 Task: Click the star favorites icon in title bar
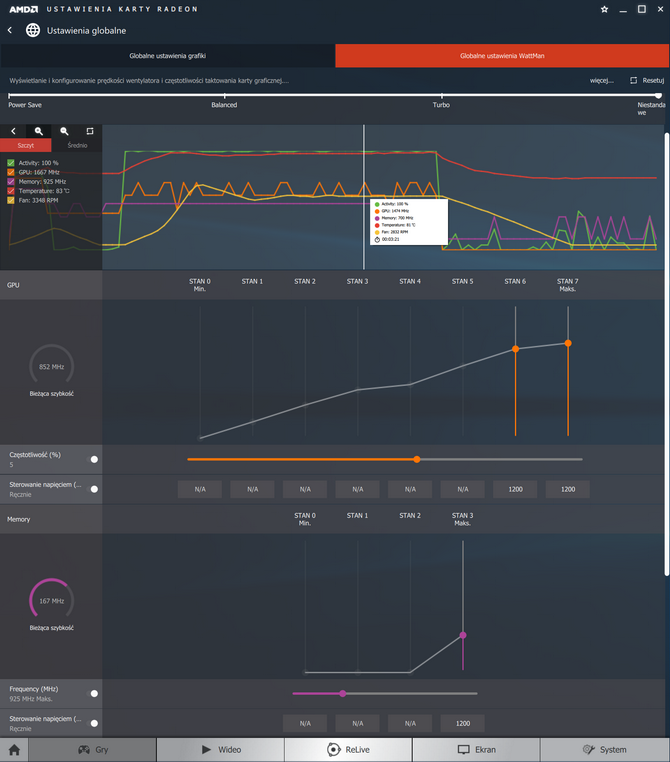(604, 9)
